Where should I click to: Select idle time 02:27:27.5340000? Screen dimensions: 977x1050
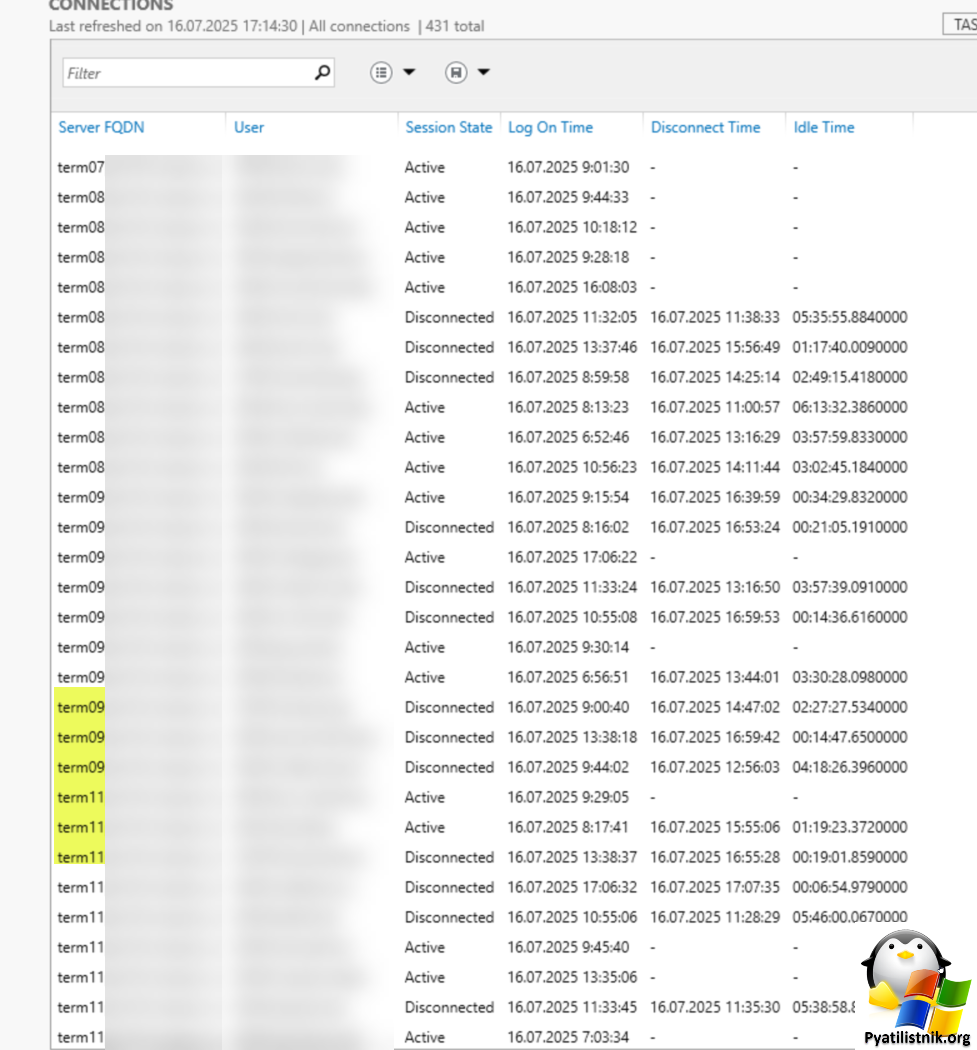pyautogui.click(x=850, y=707)
